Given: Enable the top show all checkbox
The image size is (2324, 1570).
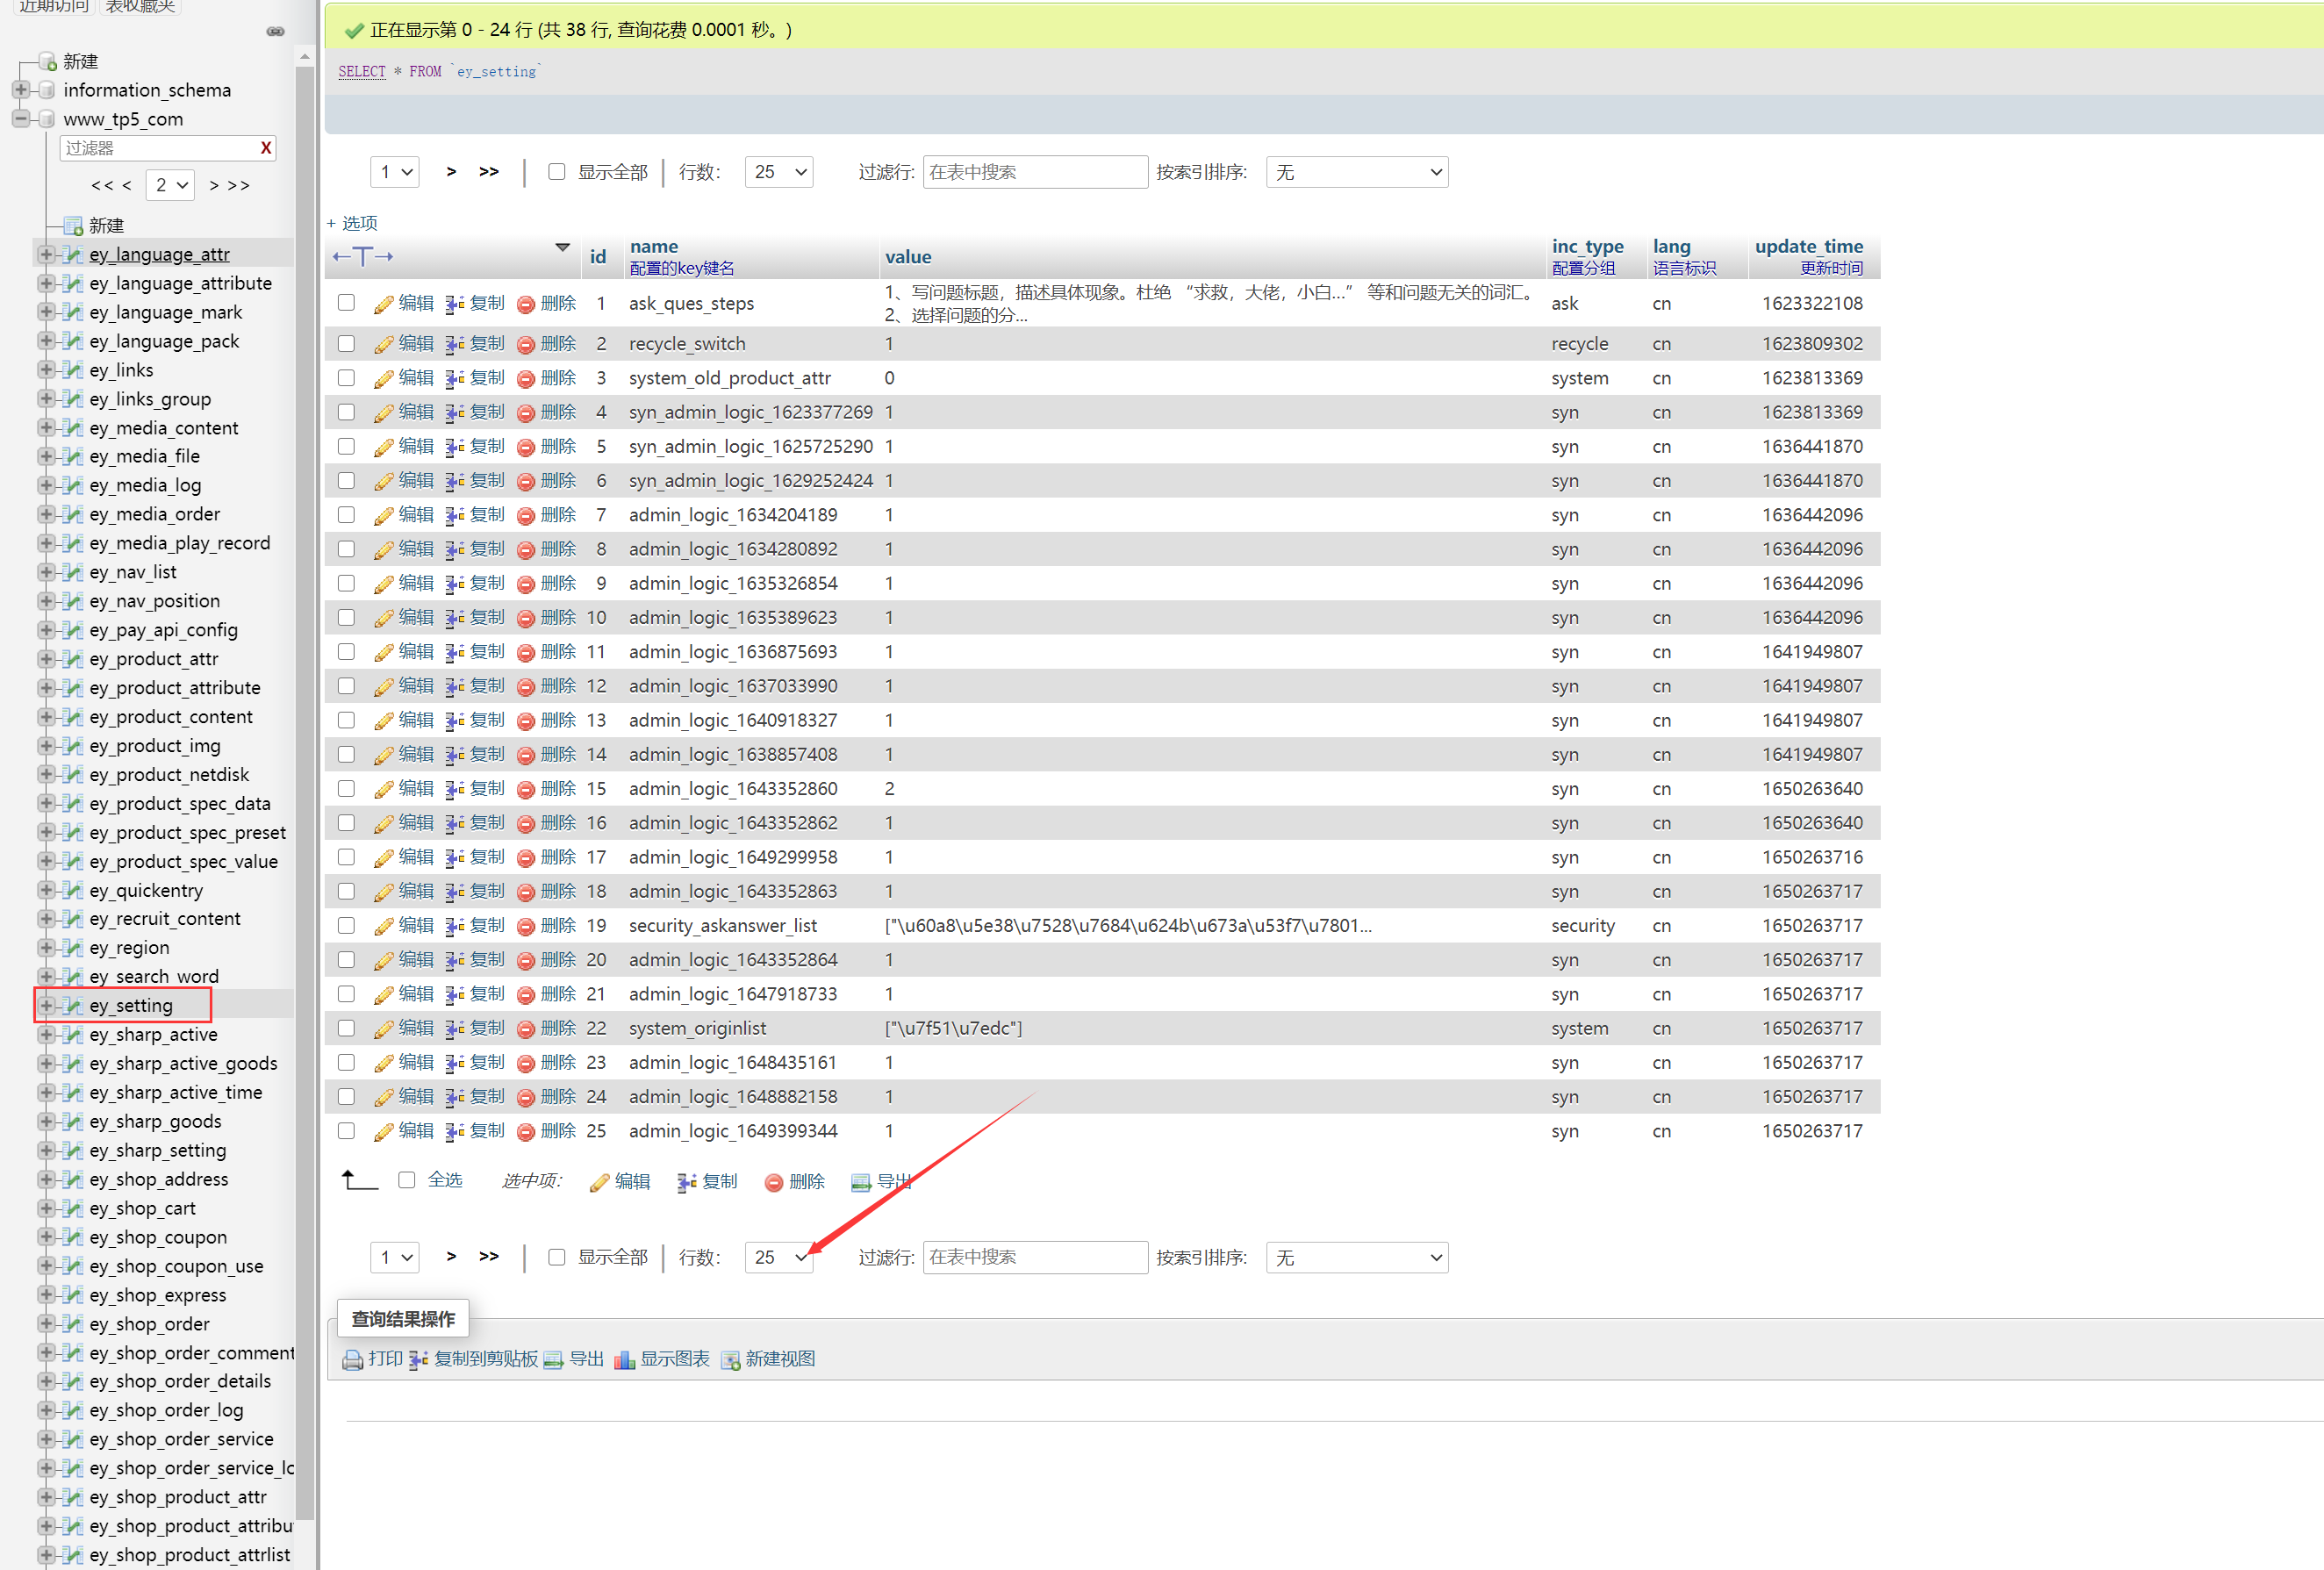Looking at the screenshot, I should click(557, 172).
